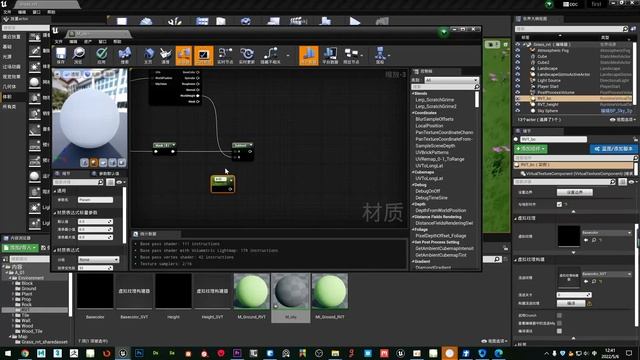Click the Live Update toolbar icon
The height and width of the screenshot is (360, 640).
(x=247, y=56)
